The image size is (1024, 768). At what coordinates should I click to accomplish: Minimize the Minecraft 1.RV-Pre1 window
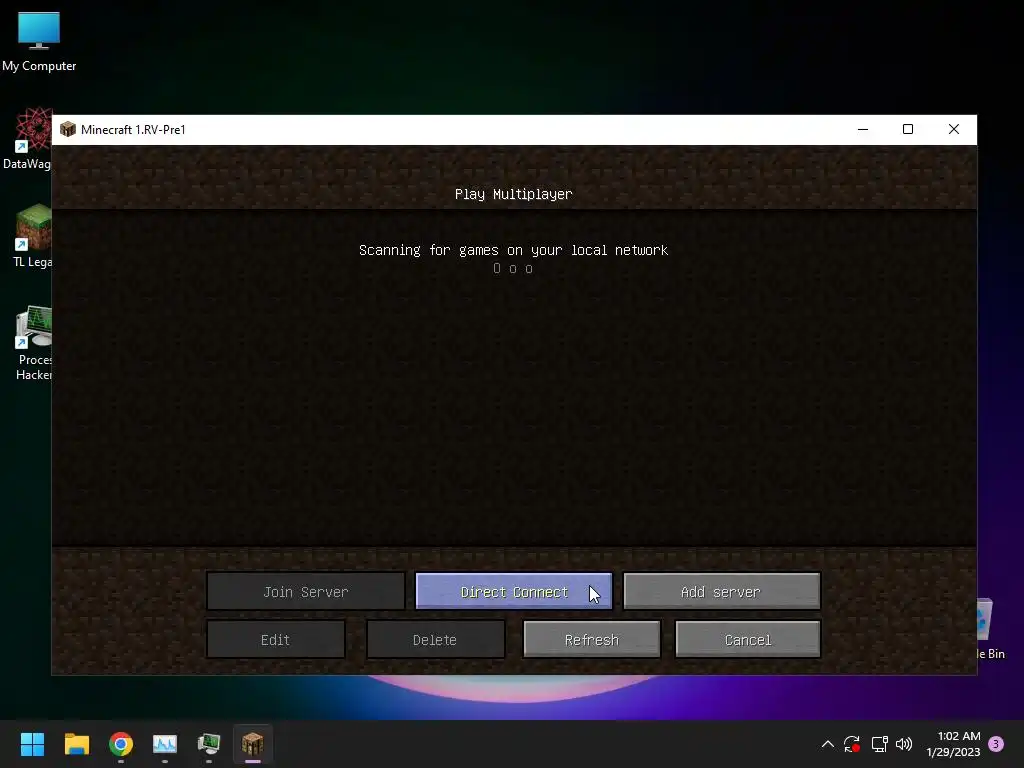(863, 129)
